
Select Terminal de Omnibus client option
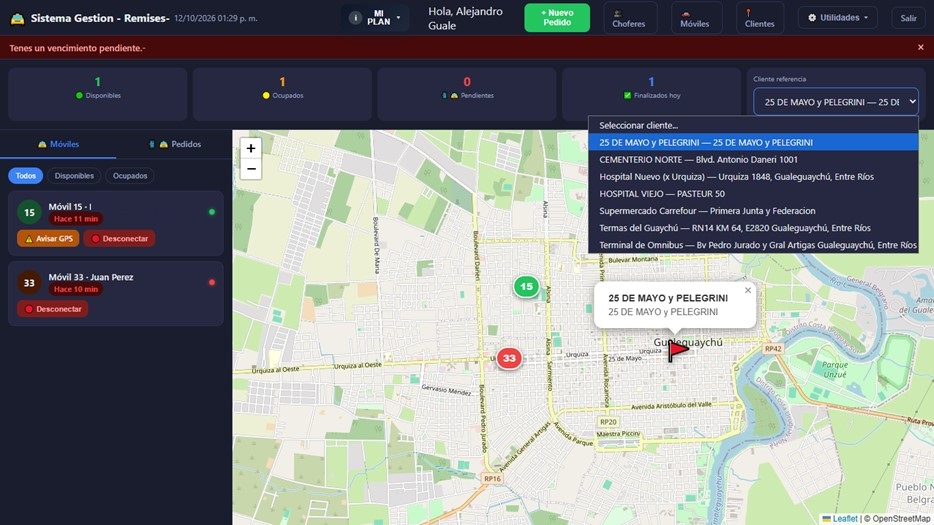(753, 245)
